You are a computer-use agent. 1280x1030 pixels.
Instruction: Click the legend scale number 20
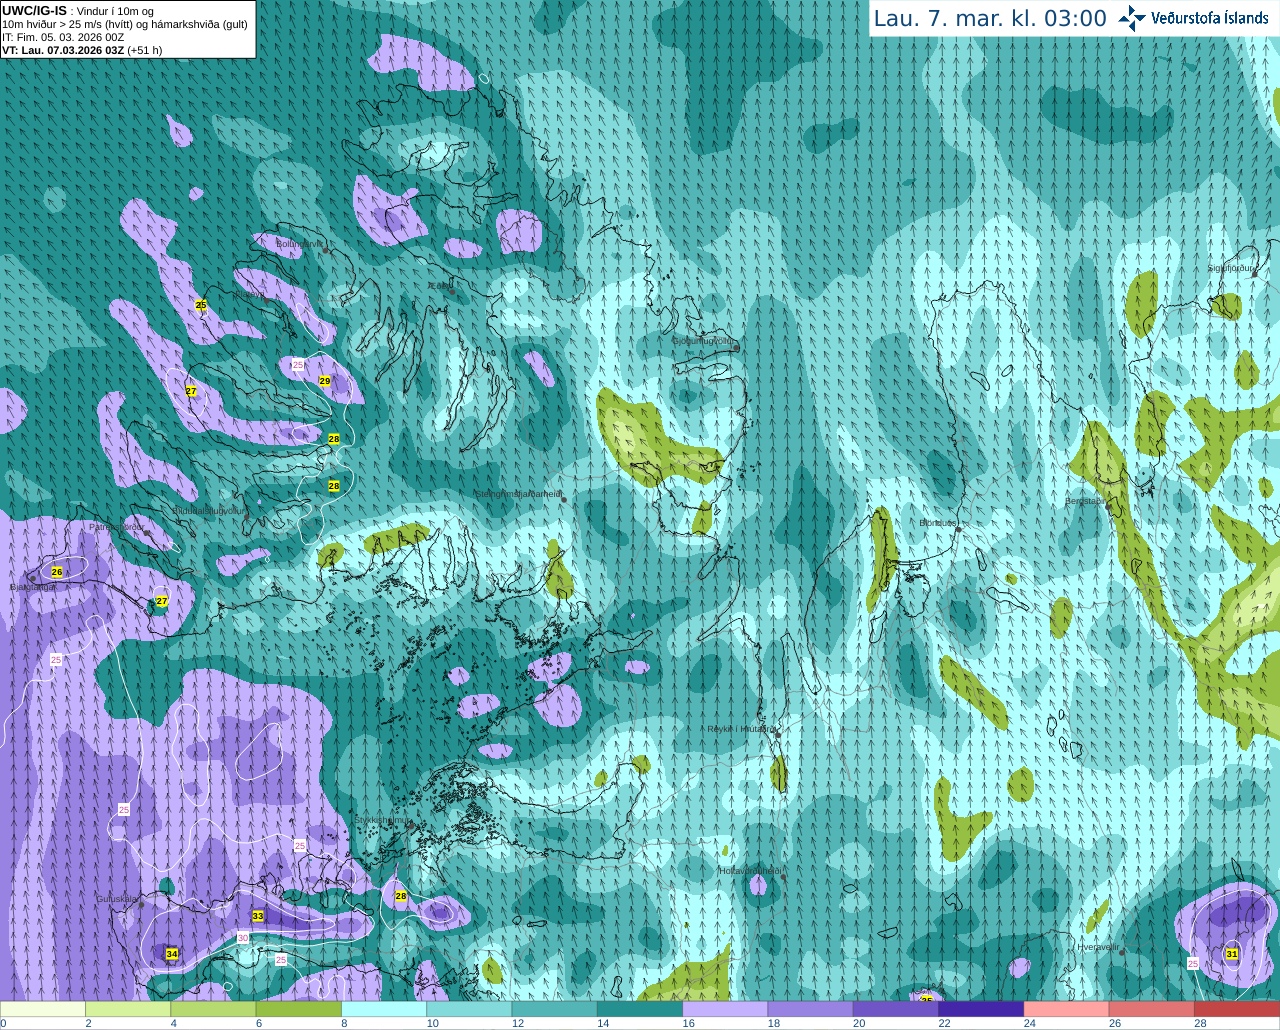coord(859,1023)
